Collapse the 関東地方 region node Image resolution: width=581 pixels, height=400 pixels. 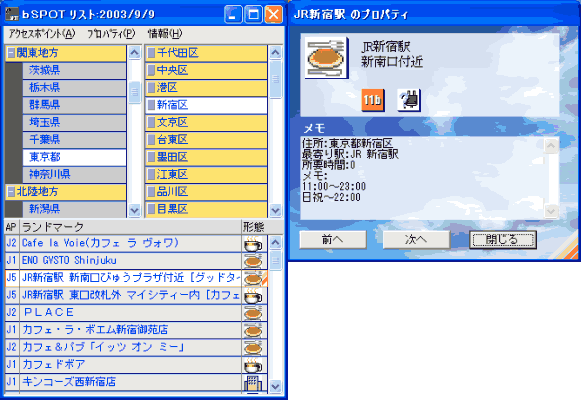(x=11, y=53)
